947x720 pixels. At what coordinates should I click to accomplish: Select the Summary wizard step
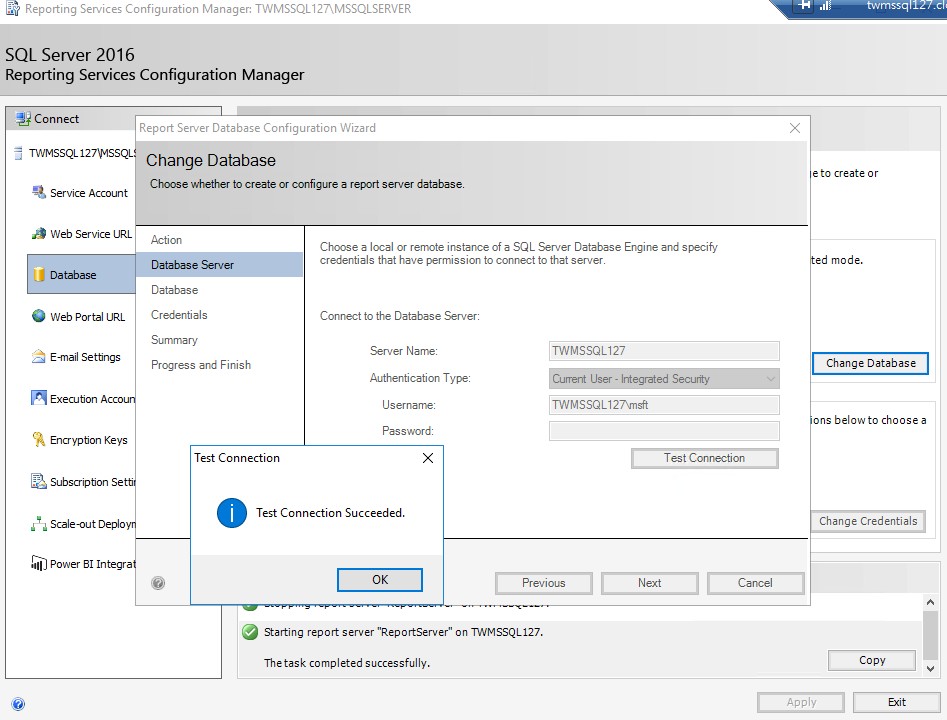[175, 340]
